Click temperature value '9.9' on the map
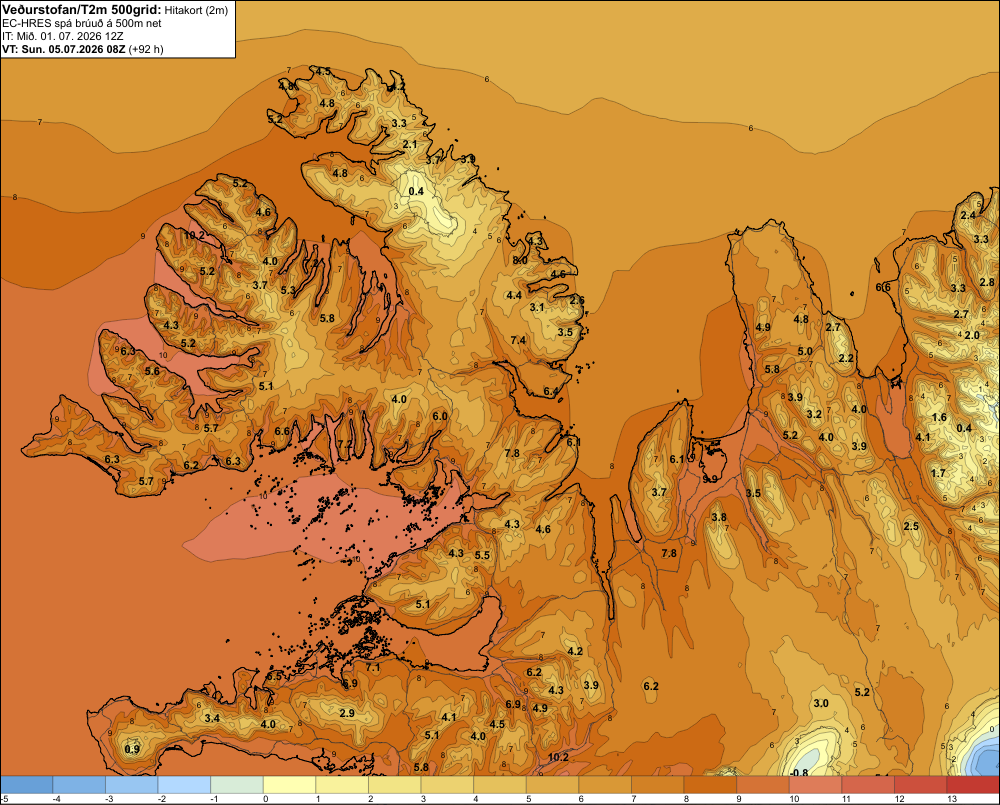1000x805 pixels. click(x=710, y=479)
